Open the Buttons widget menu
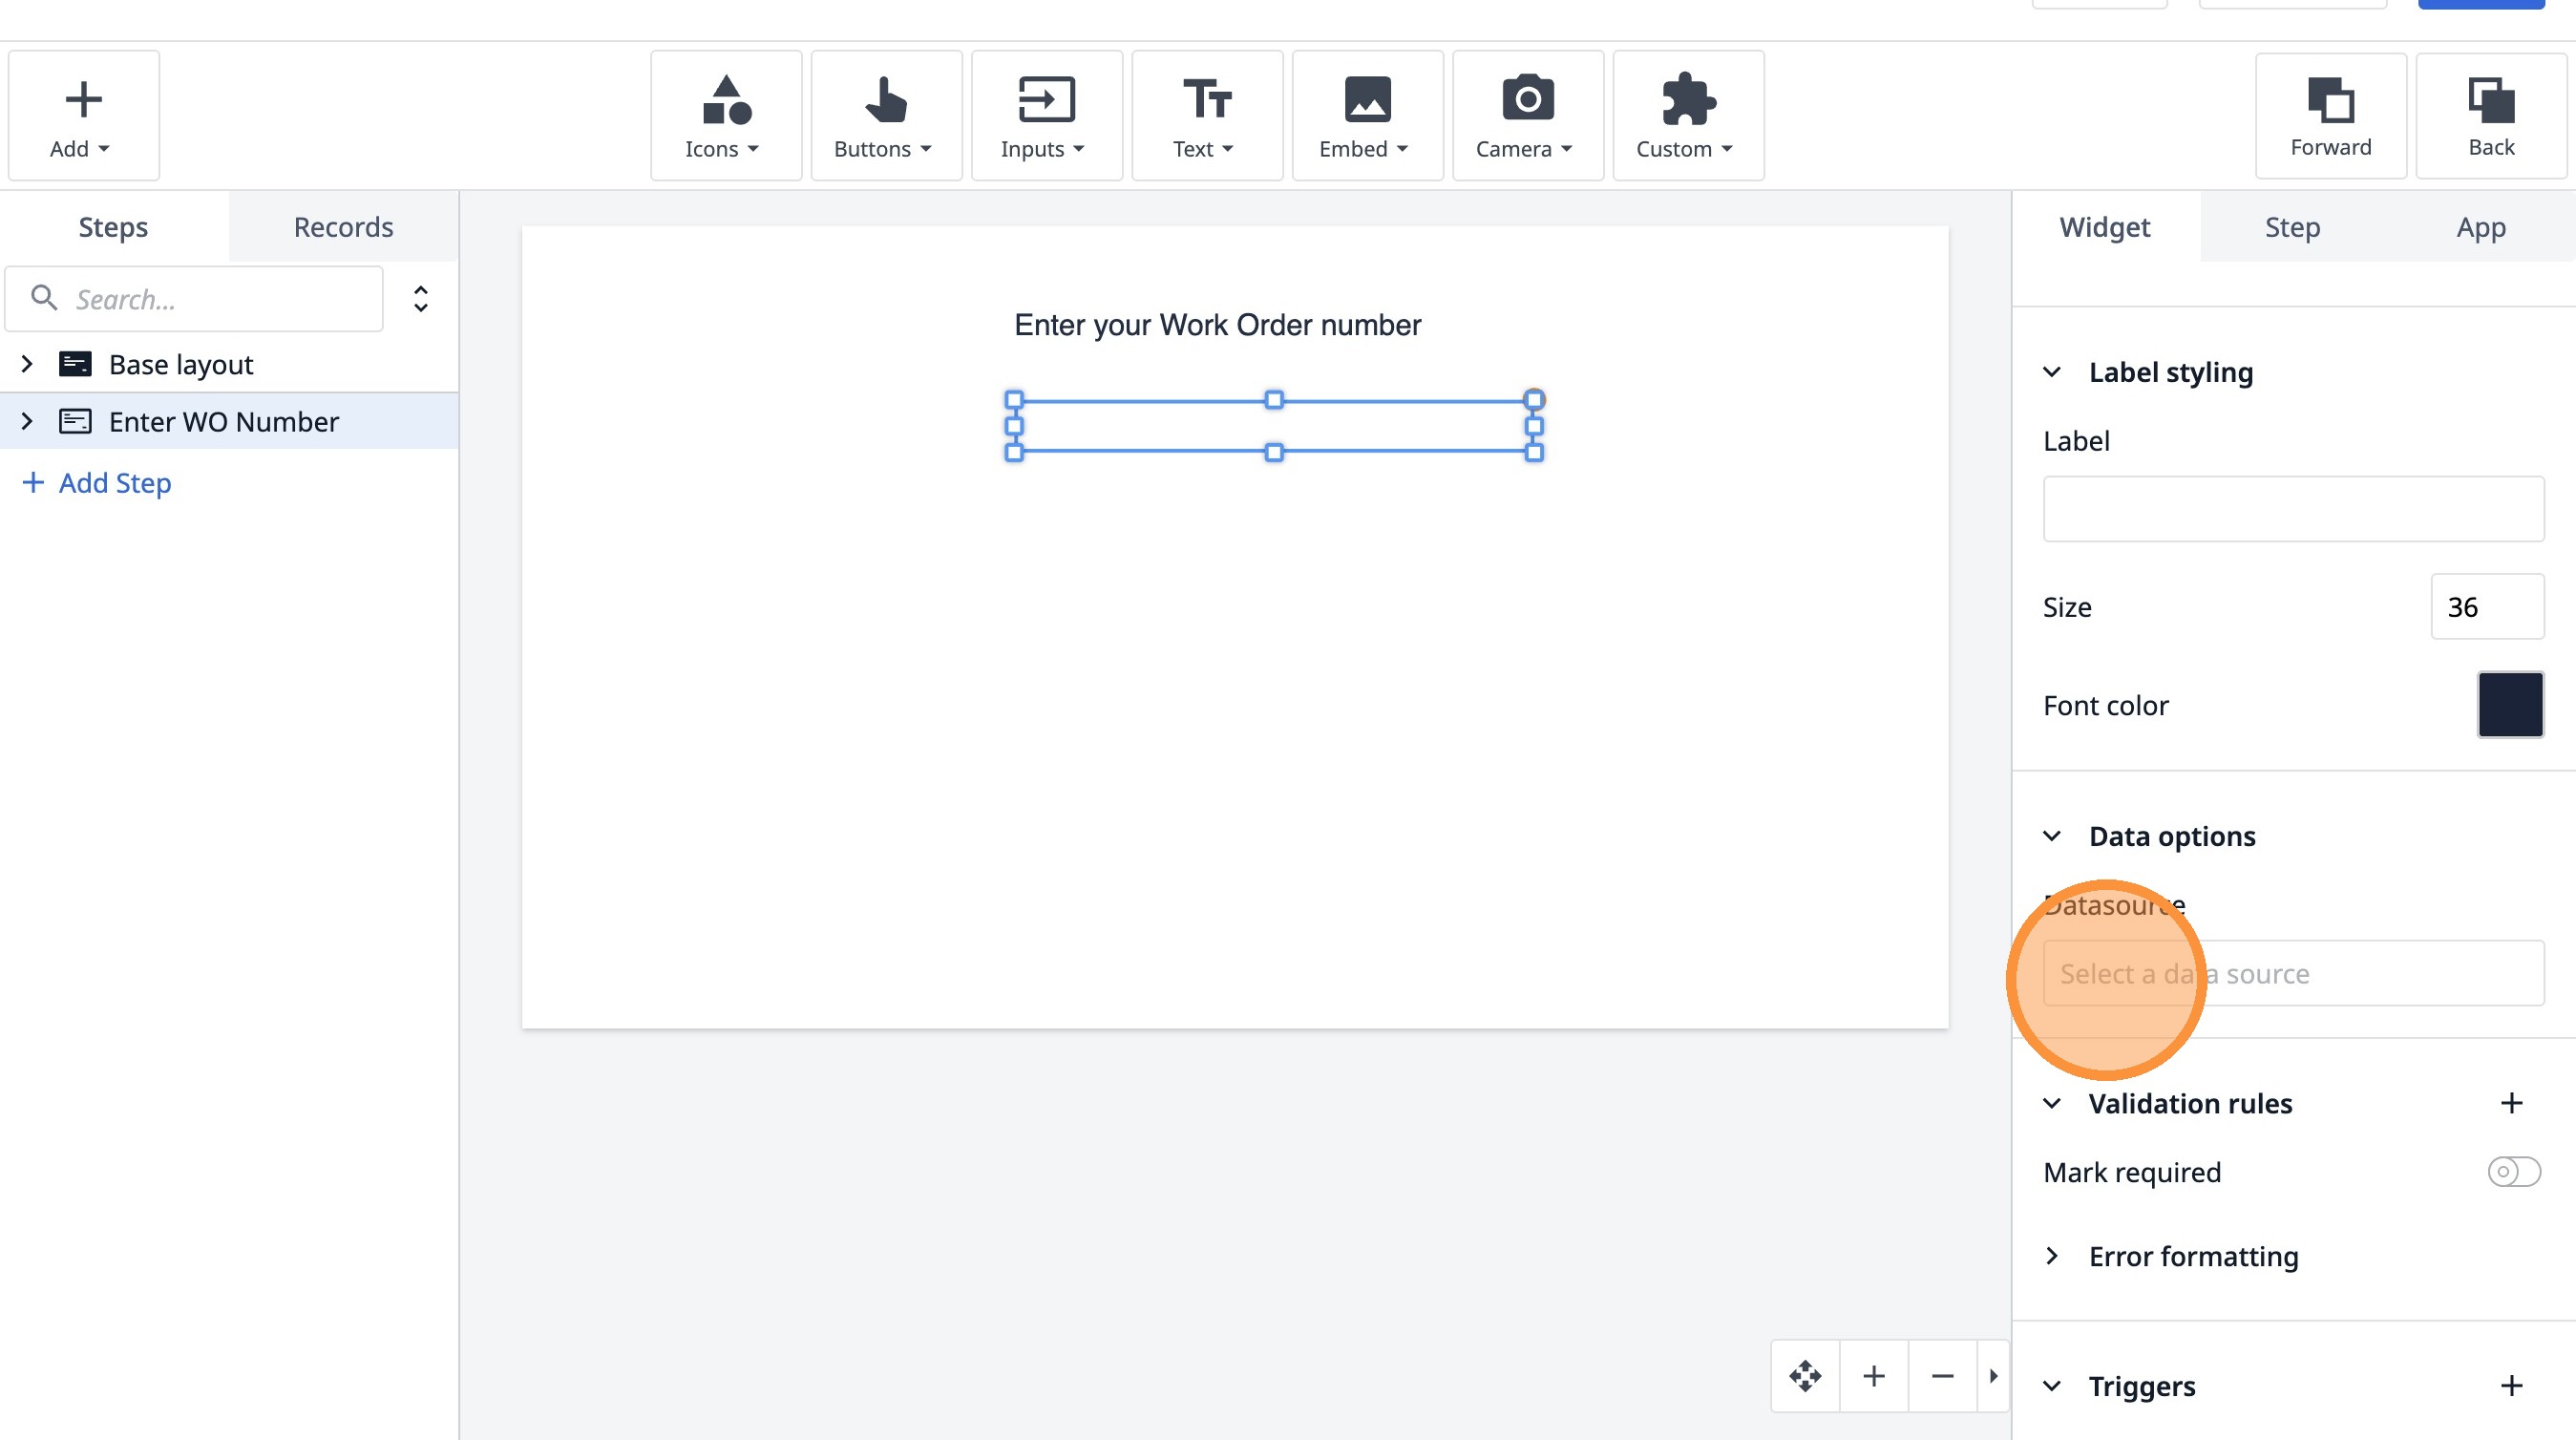This screenshot has width=2576, height=1440. tap(885, 116)
